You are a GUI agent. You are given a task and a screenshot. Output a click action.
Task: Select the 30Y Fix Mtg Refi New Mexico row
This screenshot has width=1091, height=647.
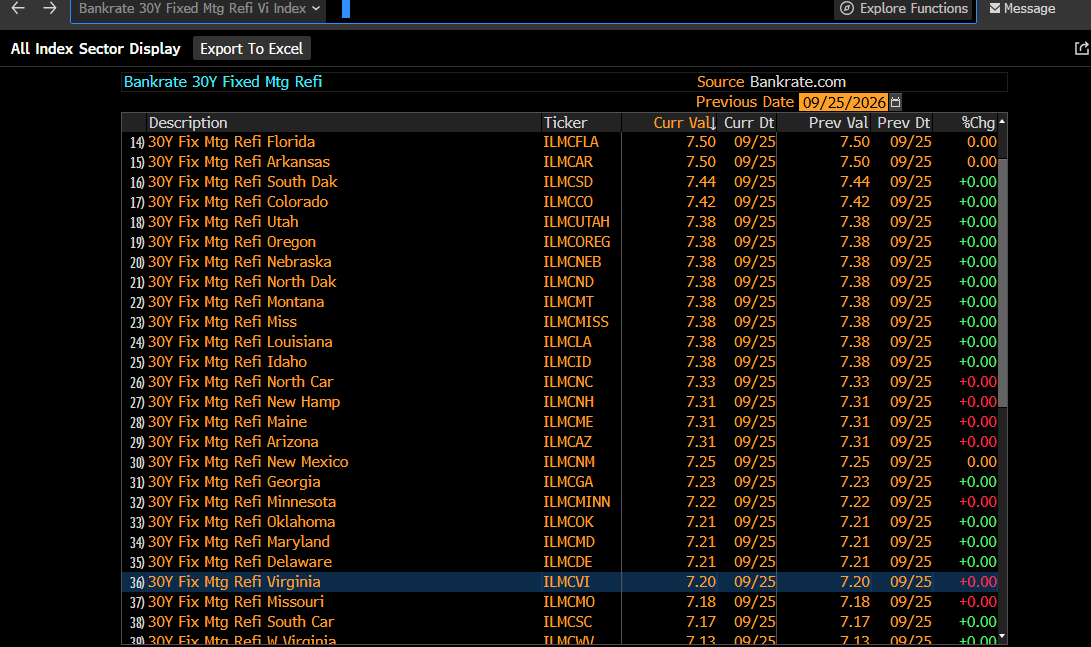tap(560, 463)
